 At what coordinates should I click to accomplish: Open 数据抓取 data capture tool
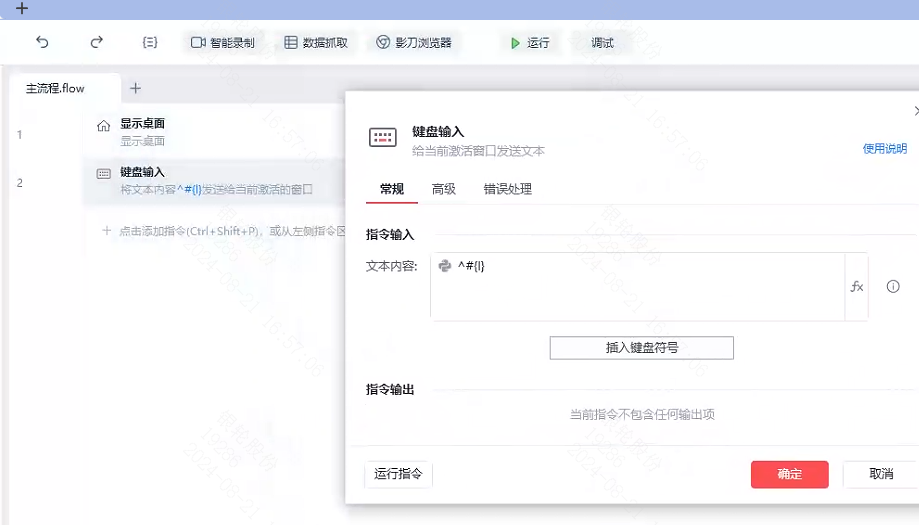coord(316,43)
